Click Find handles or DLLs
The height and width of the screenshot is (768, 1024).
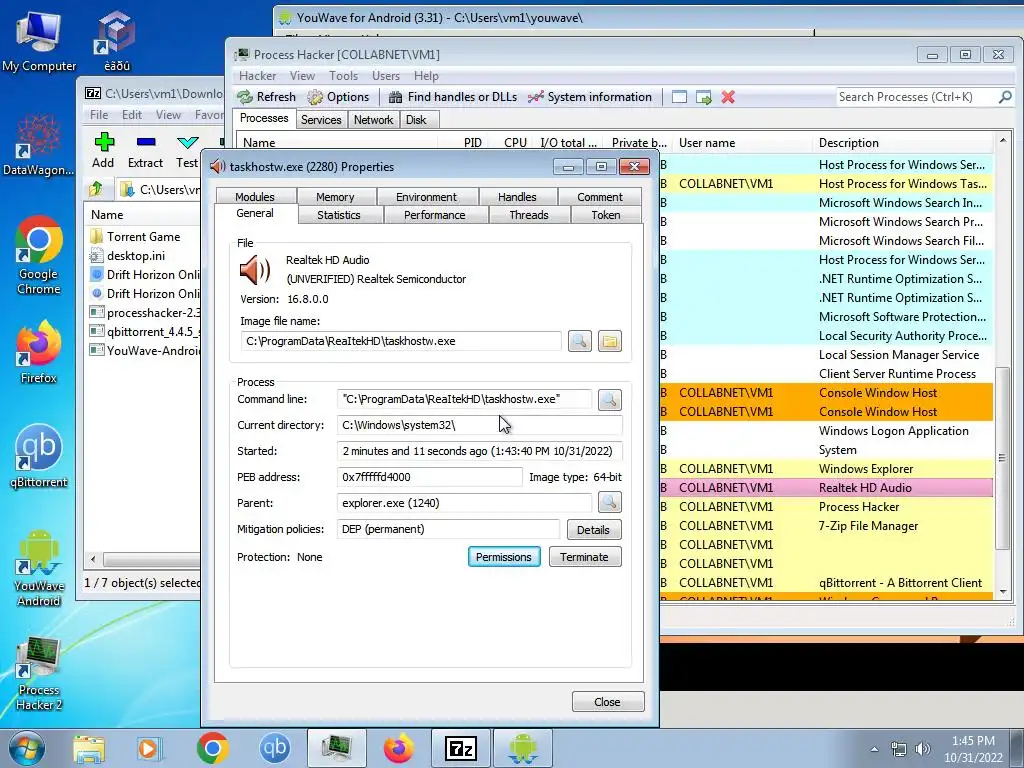tap(453, 97)
